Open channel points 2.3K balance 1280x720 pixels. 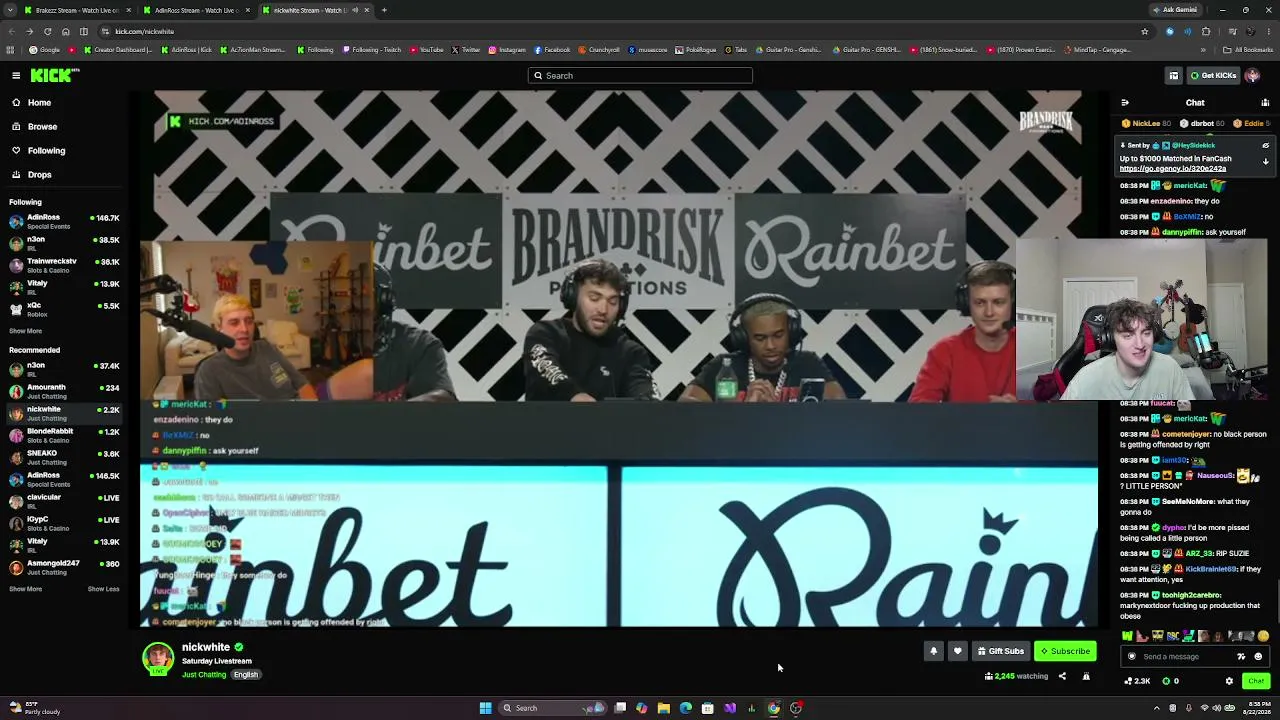[x=1137, y=681]
